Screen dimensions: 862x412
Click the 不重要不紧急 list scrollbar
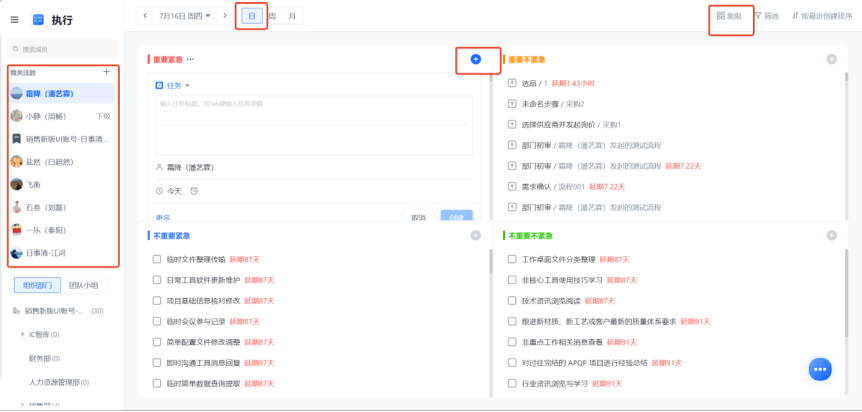click(x=847, y=292)
